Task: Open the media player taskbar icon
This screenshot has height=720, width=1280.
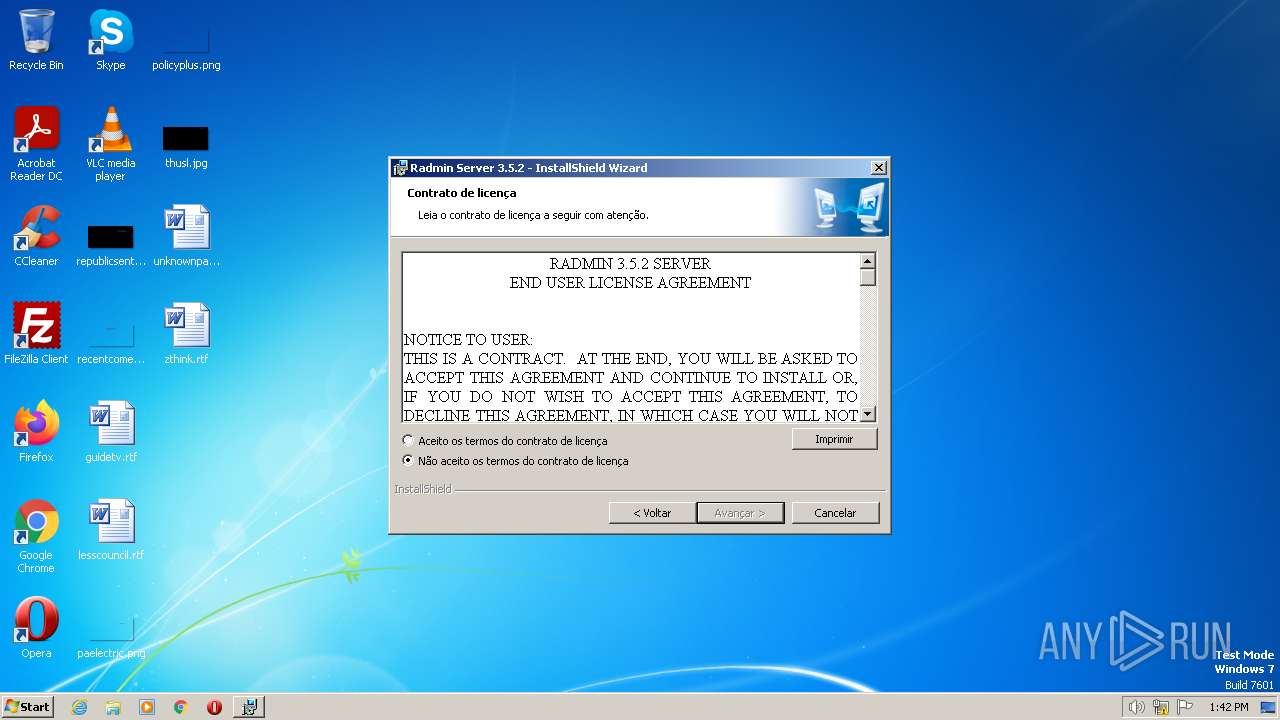Action: 147,707
